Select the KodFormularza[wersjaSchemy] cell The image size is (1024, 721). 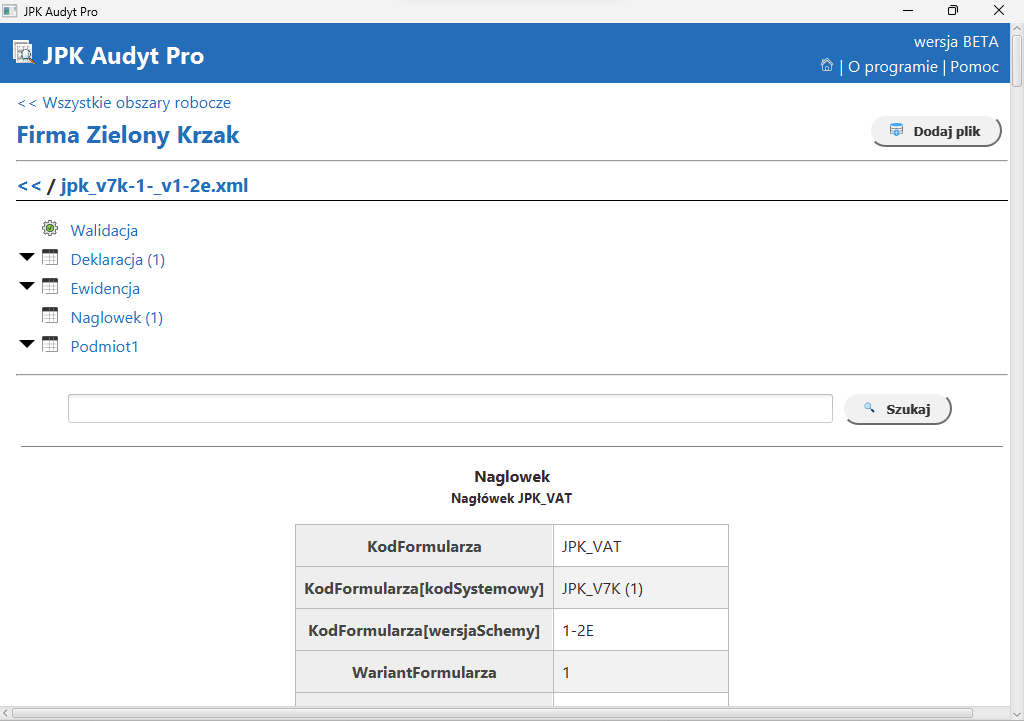[x=424, y=630]
